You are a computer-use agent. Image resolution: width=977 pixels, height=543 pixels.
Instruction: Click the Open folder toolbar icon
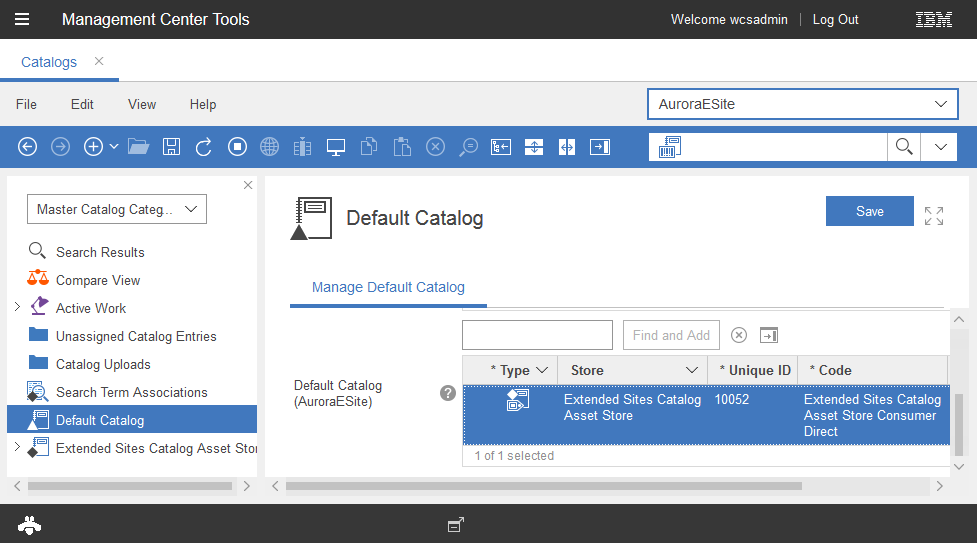138,147
